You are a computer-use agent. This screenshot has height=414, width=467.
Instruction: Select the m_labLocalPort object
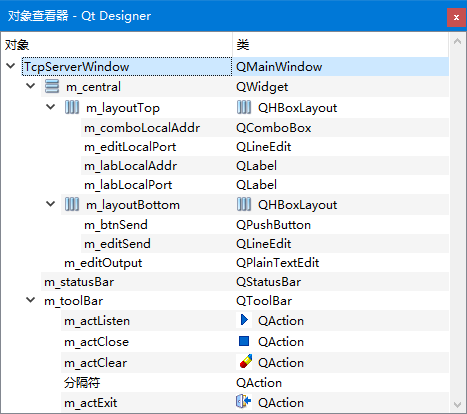point(128,185)
